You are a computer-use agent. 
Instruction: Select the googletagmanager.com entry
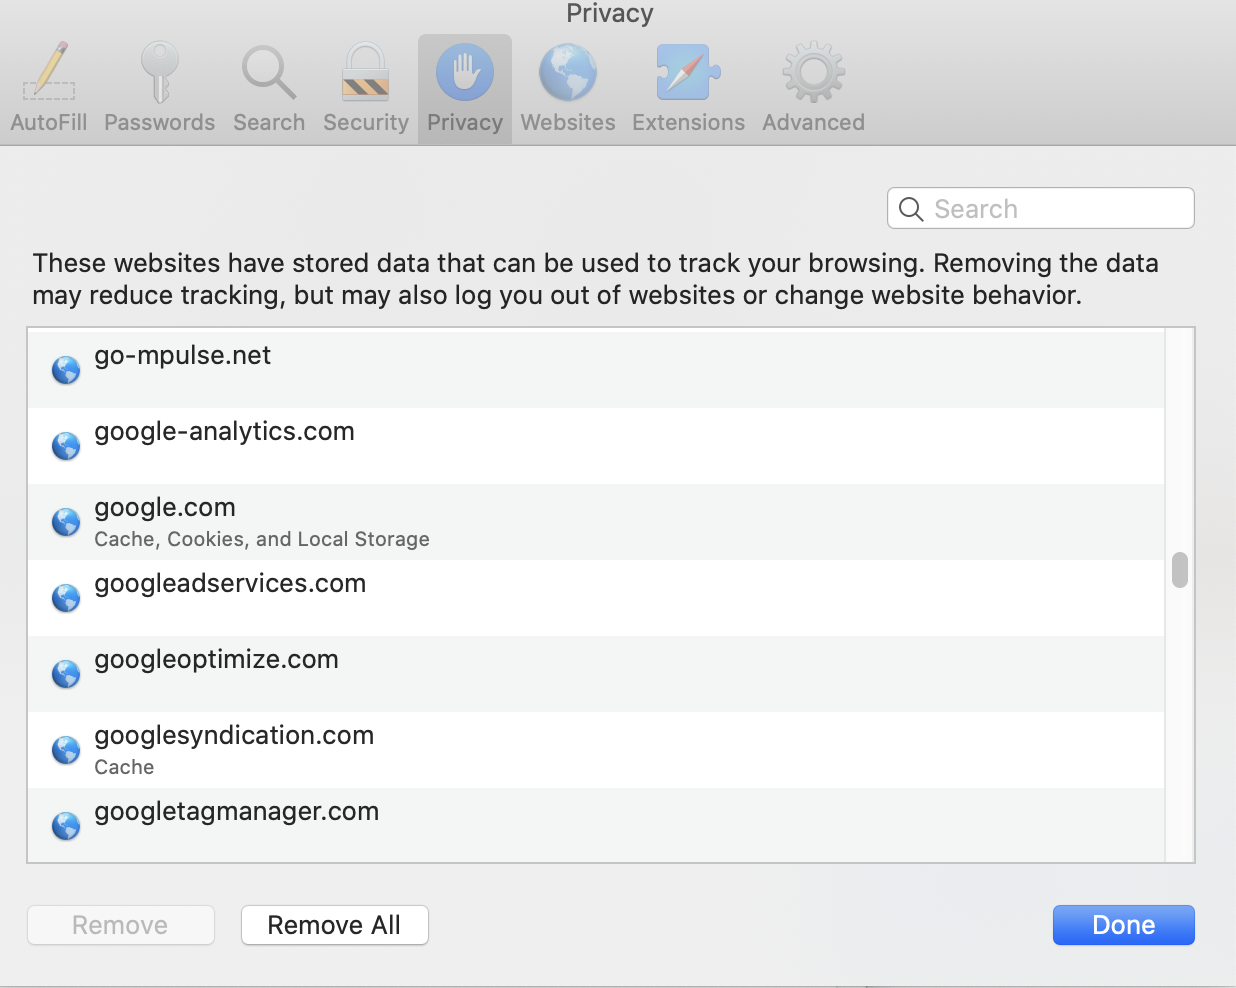click(596, 825)
